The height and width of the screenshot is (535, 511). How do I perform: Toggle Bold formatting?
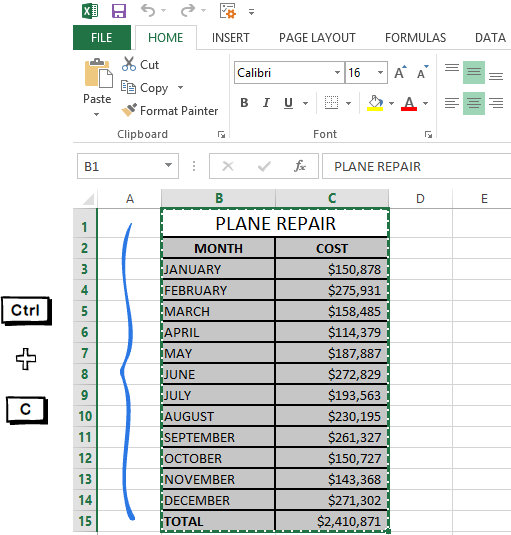coord(244,103)
